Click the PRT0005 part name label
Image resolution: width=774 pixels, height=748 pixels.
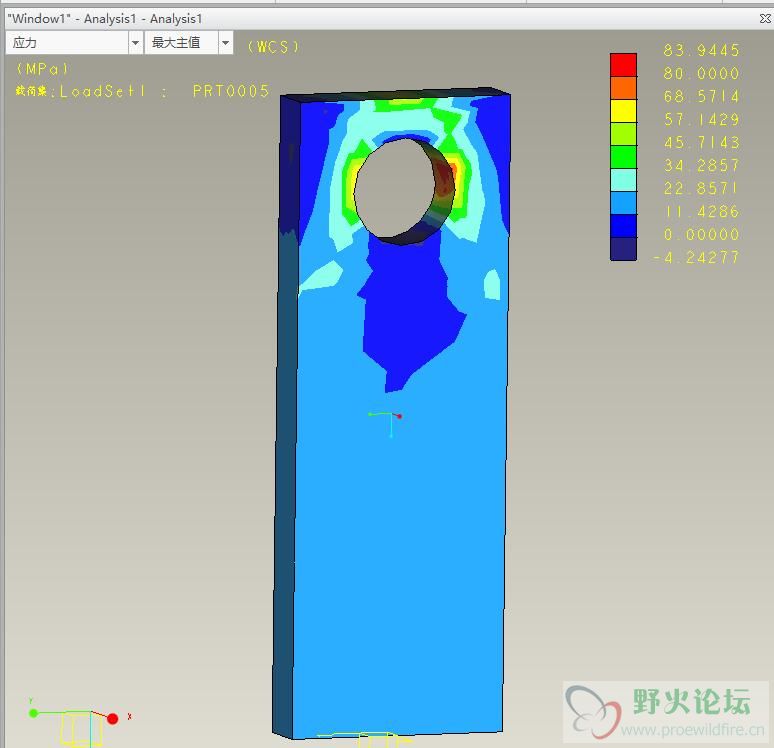point(231,91)
